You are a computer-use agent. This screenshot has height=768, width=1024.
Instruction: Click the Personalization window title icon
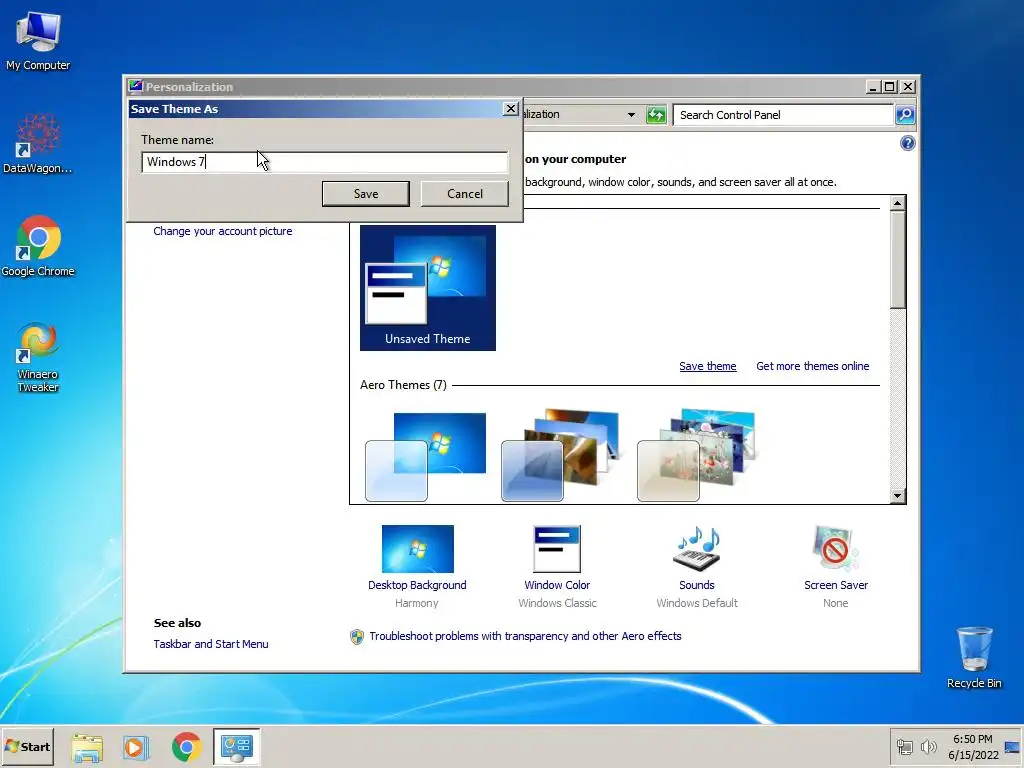135,86
